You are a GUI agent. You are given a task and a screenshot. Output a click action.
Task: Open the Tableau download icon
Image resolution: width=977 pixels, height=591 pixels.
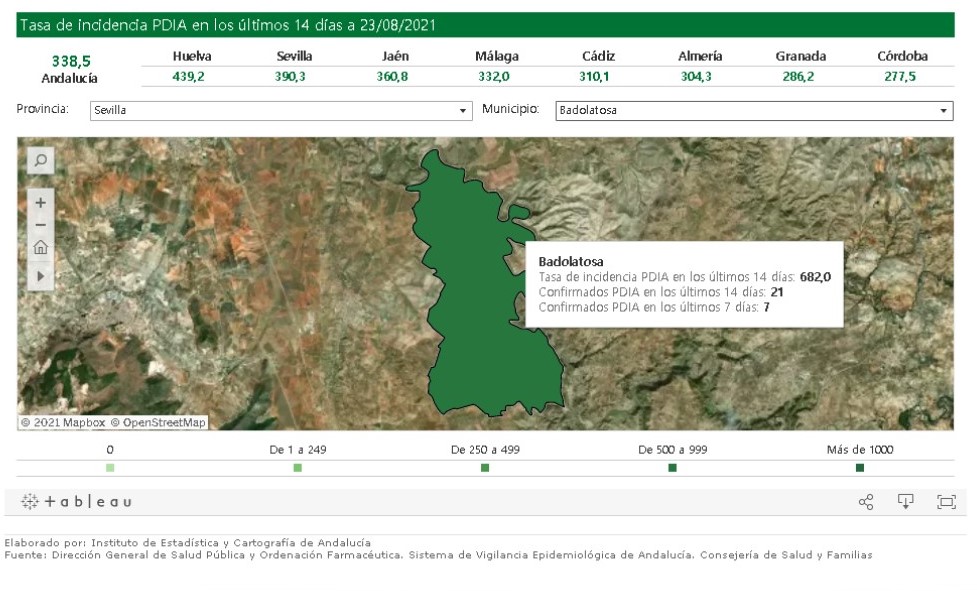point(906,501)
